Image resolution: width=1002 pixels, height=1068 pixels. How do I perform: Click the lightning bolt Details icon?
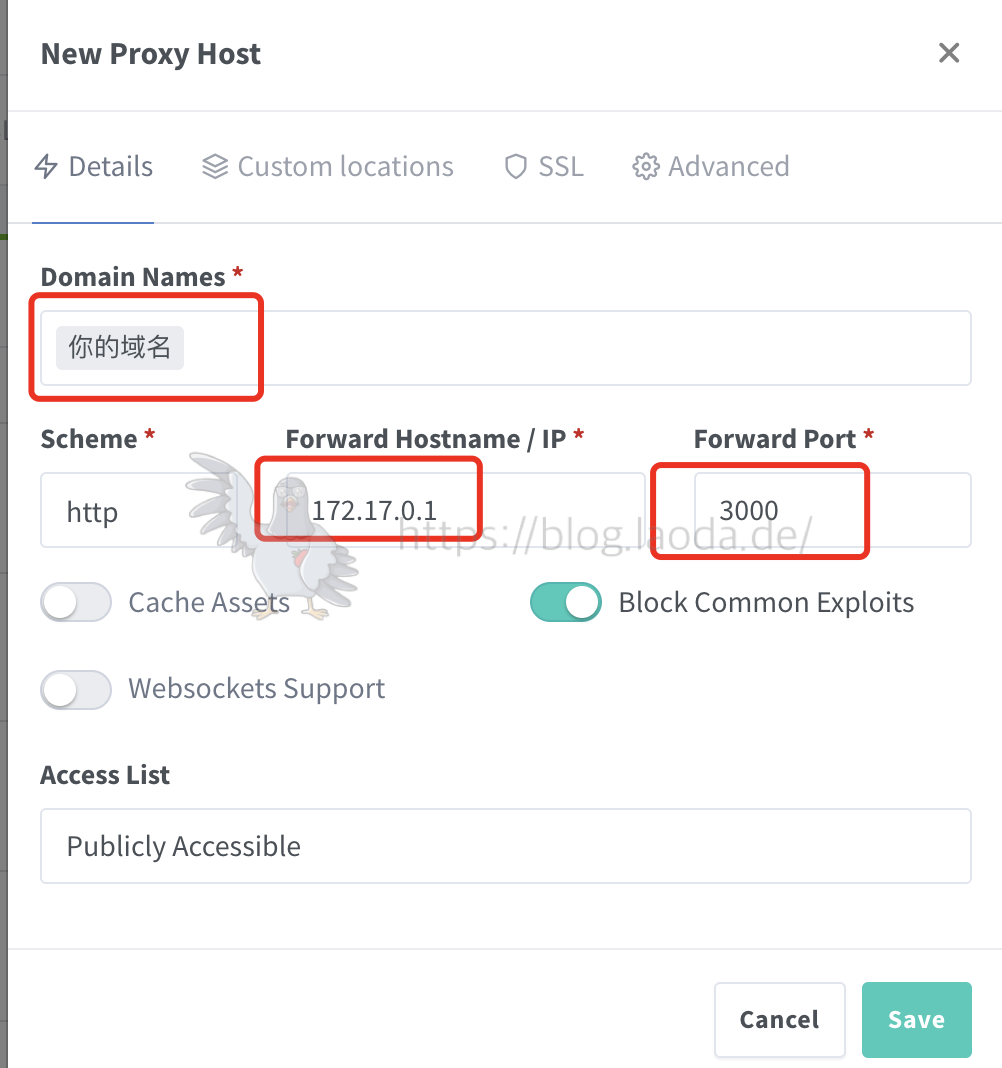coord(46,166)
